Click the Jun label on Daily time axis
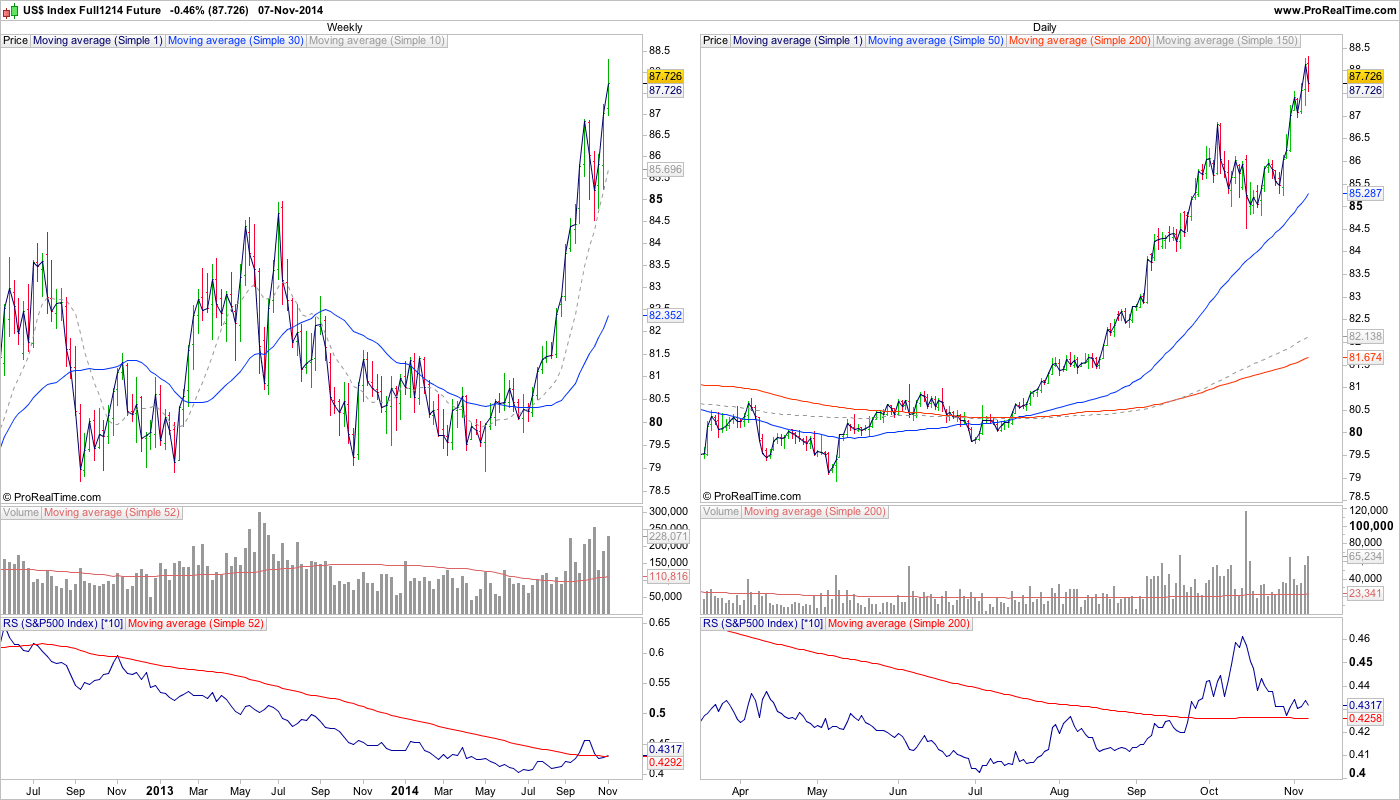Image resolution: width=1400 pixels, height=800 pixels. pos(897,790)
